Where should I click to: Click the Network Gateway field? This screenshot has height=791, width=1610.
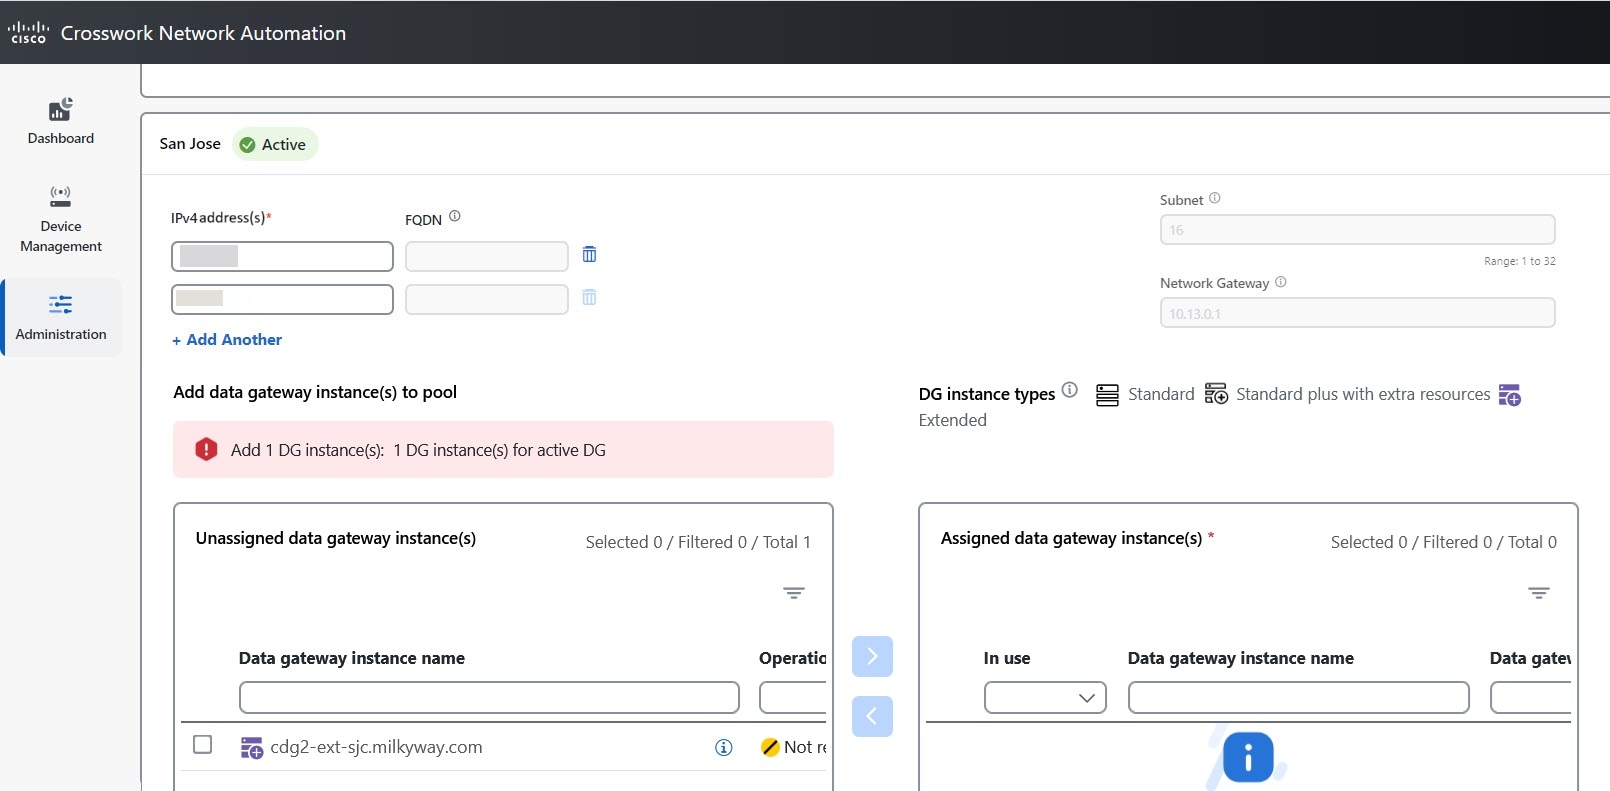click(1357, 313)
